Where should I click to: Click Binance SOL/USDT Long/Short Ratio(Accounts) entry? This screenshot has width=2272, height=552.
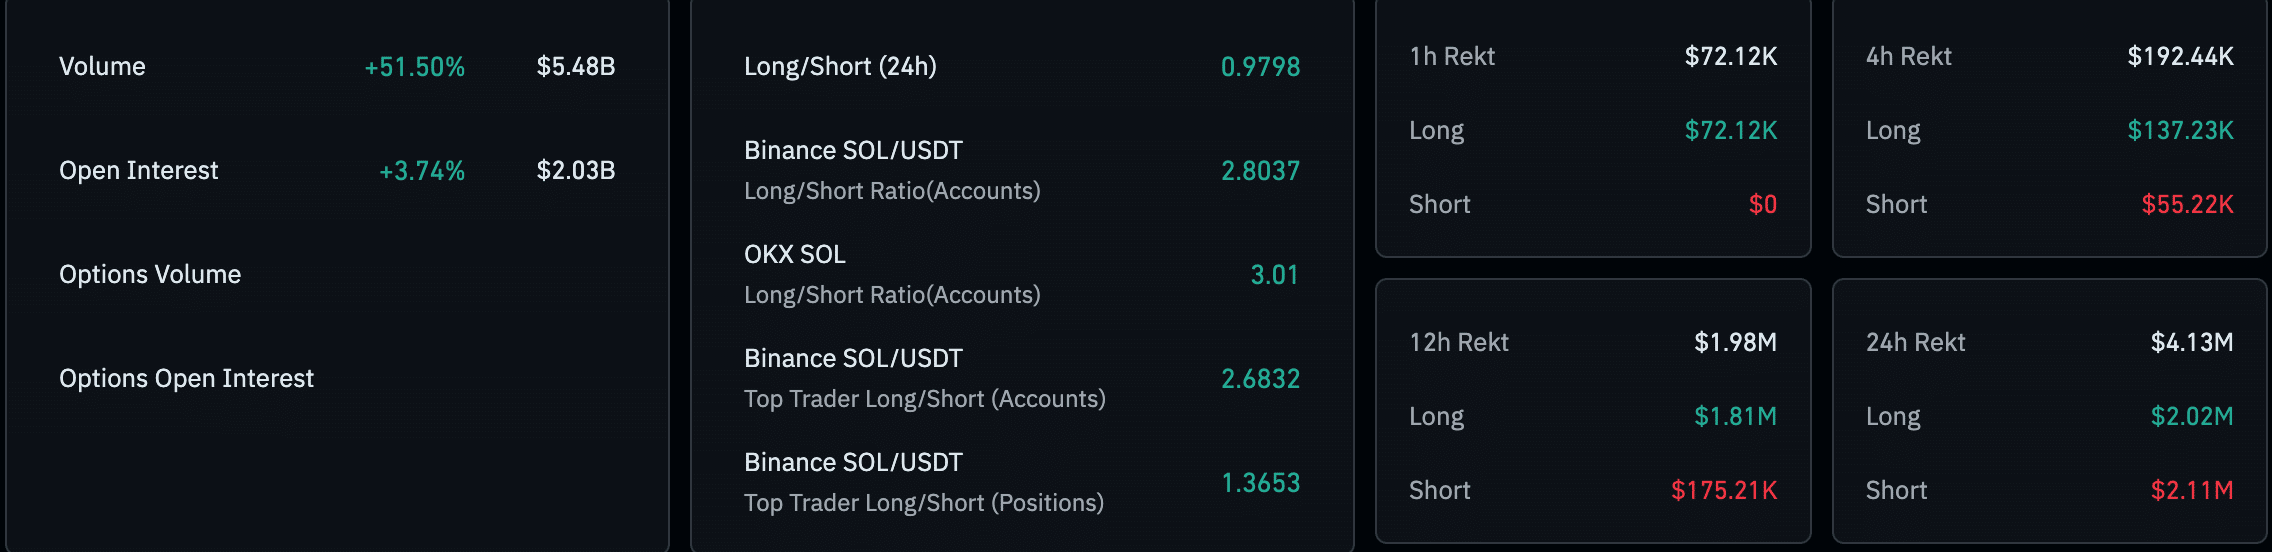click(1022, 170)
